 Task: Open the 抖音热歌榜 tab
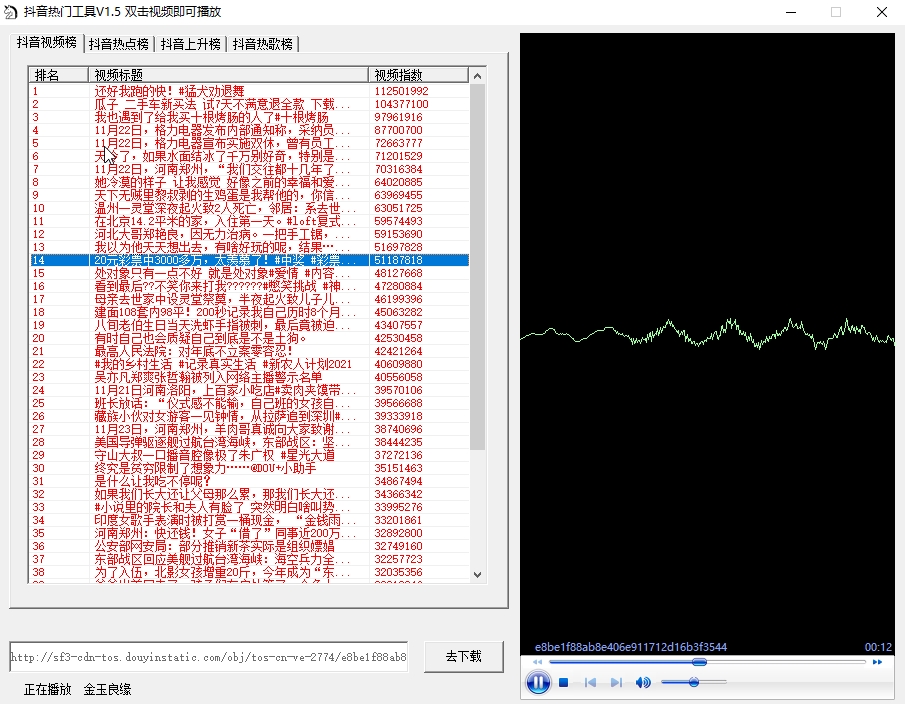coord(263,44)
